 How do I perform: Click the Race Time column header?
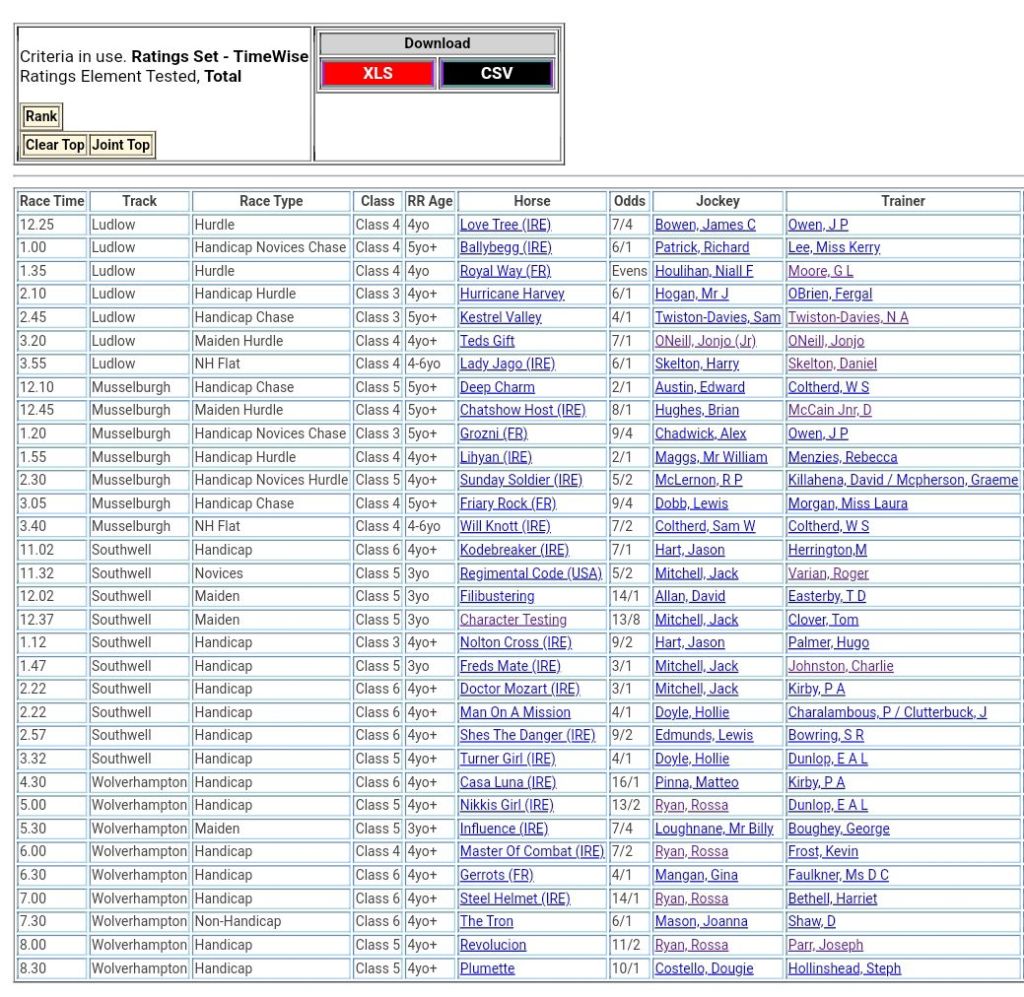52,201
